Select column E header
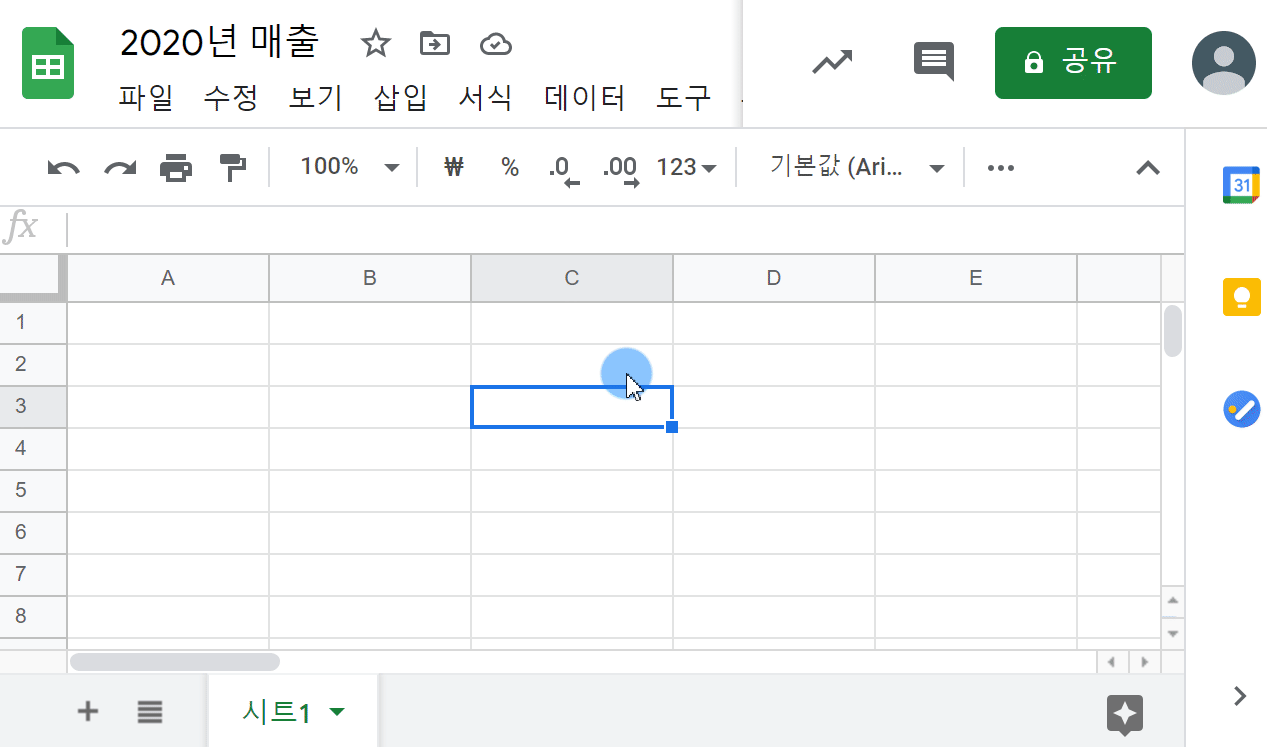This screenshot has height=747, width=1267. [x=976, y=278]
